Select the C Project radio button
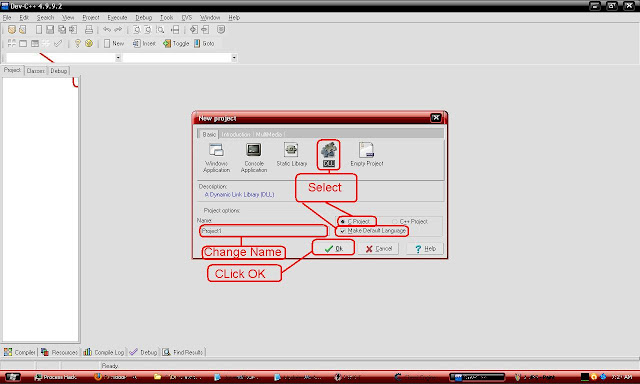640x384 pixels. (343, 222)
